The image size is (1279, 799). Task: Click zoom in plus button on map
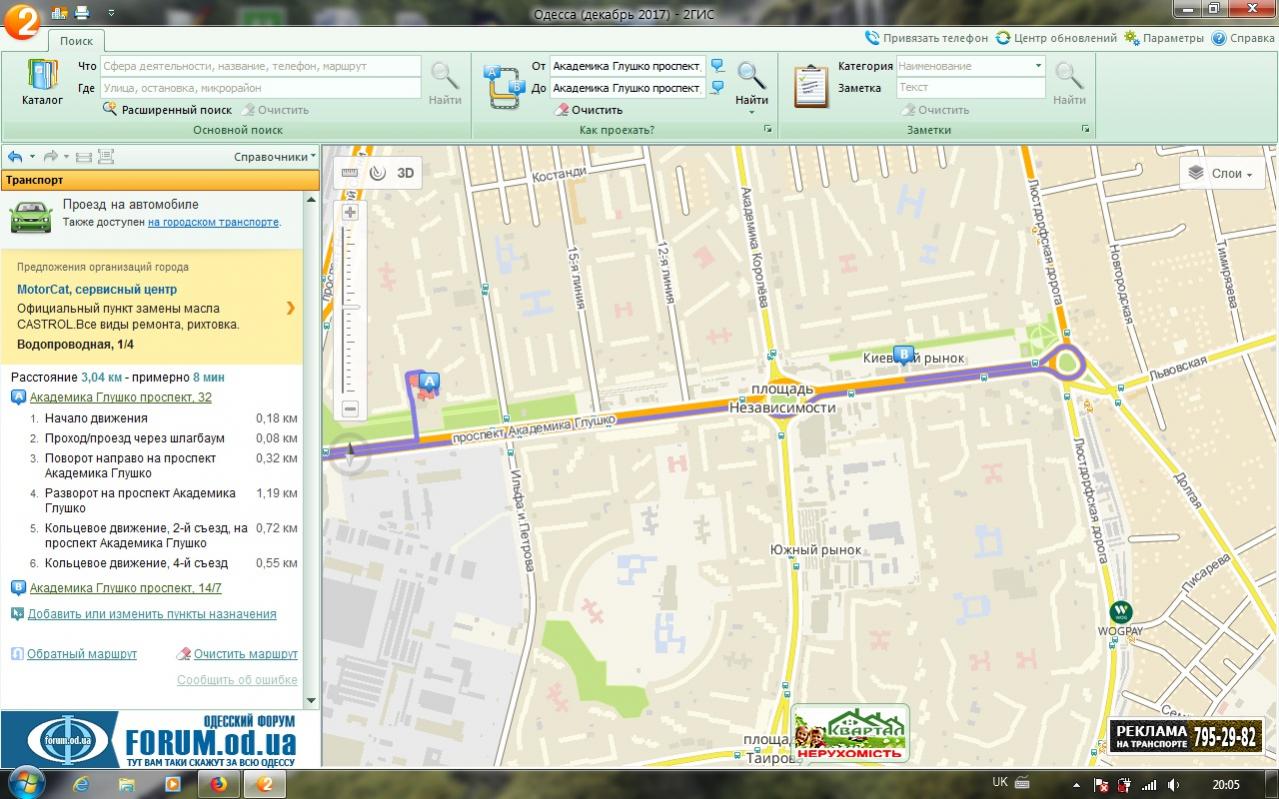coord(350,212)
